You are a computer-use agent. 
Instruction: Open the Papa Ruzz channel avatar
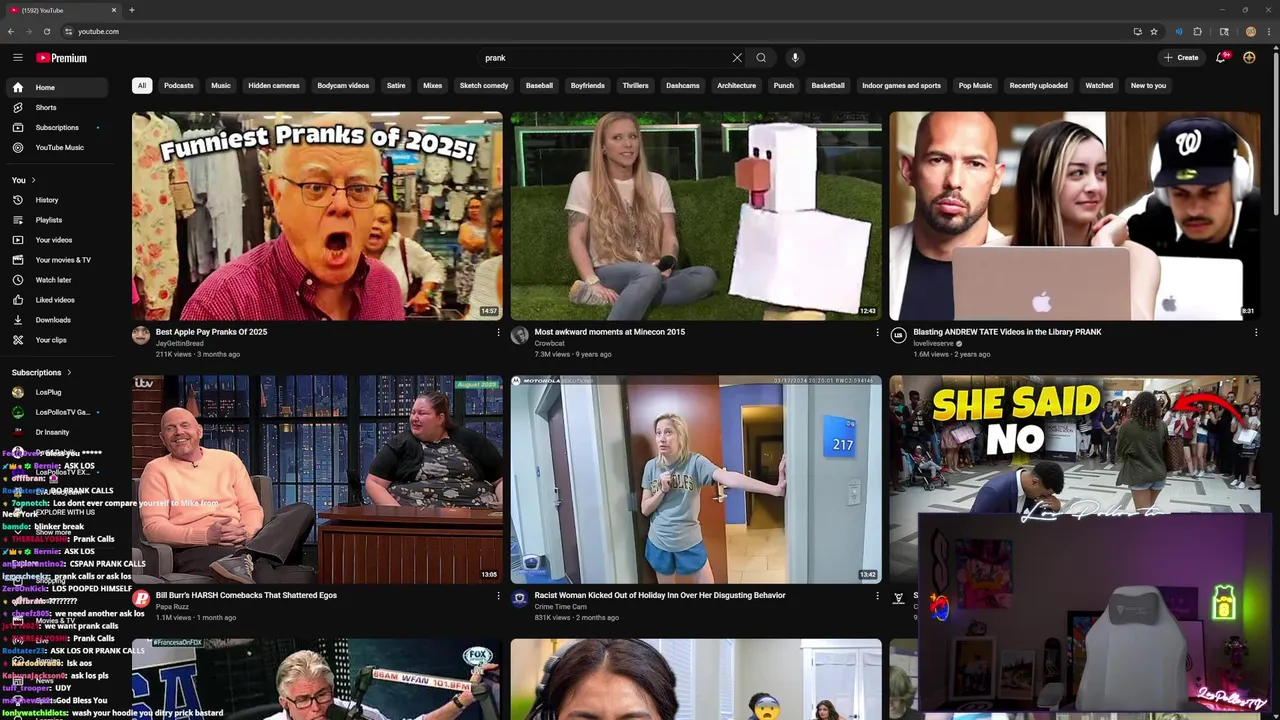141,599
